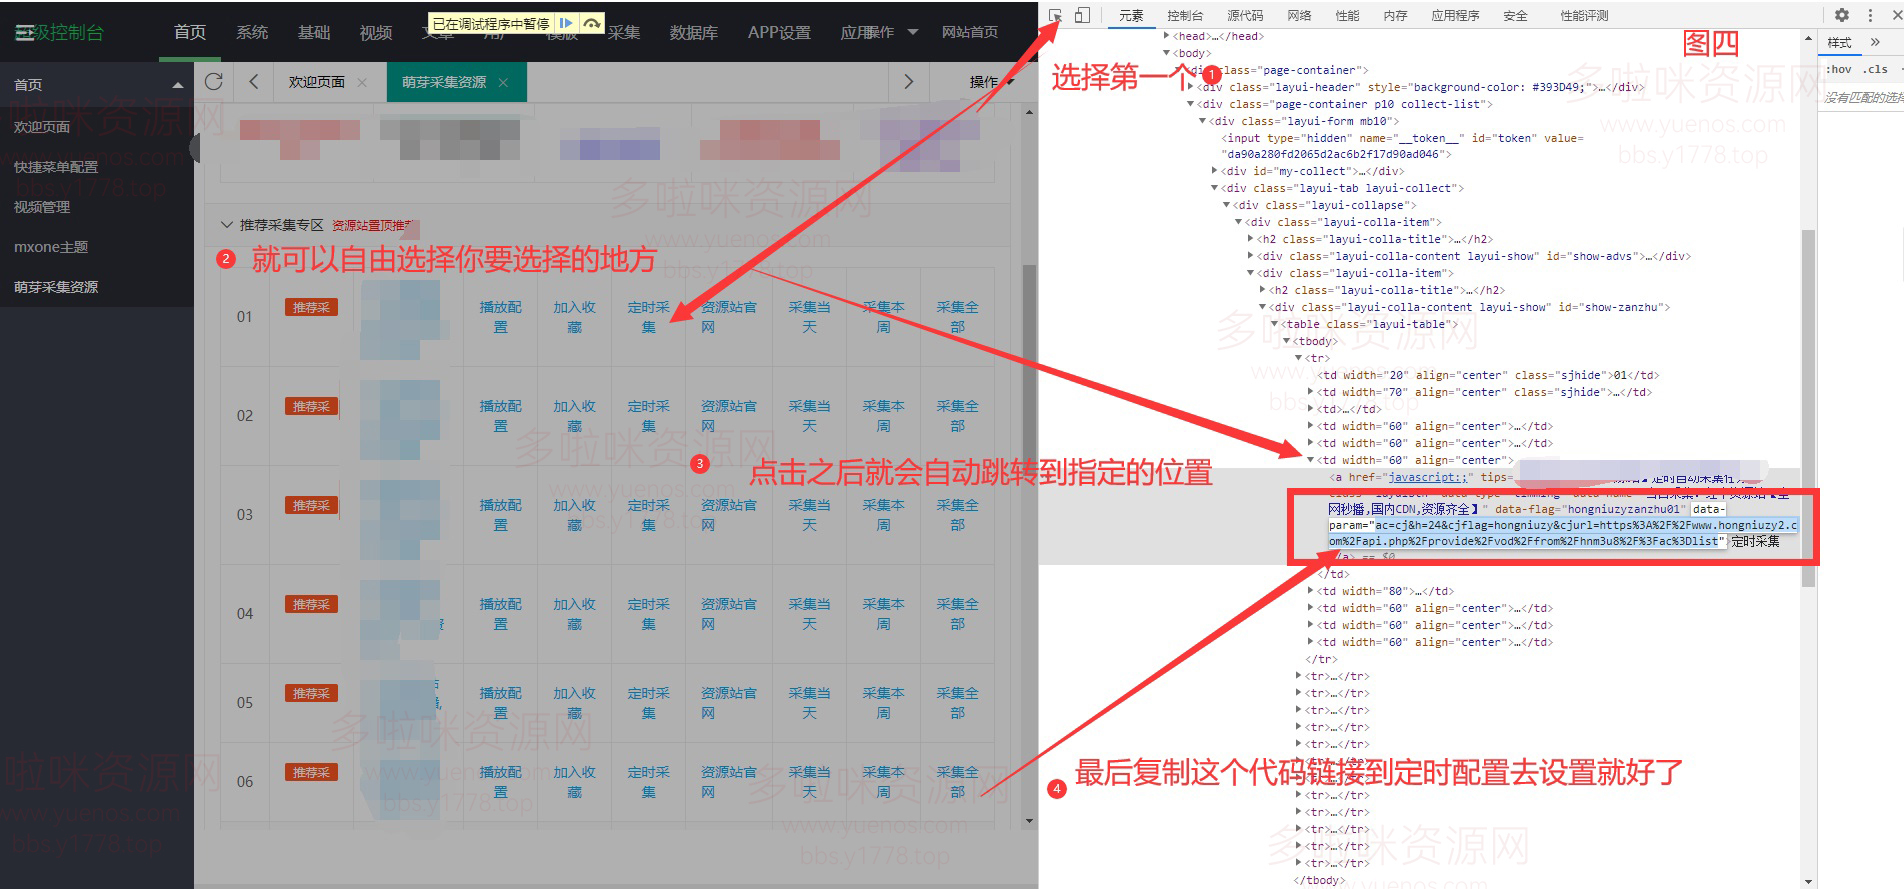Activate the DevTools element inspector picker
This screenshot has width=1904, height=889.
click(1055, 16)
